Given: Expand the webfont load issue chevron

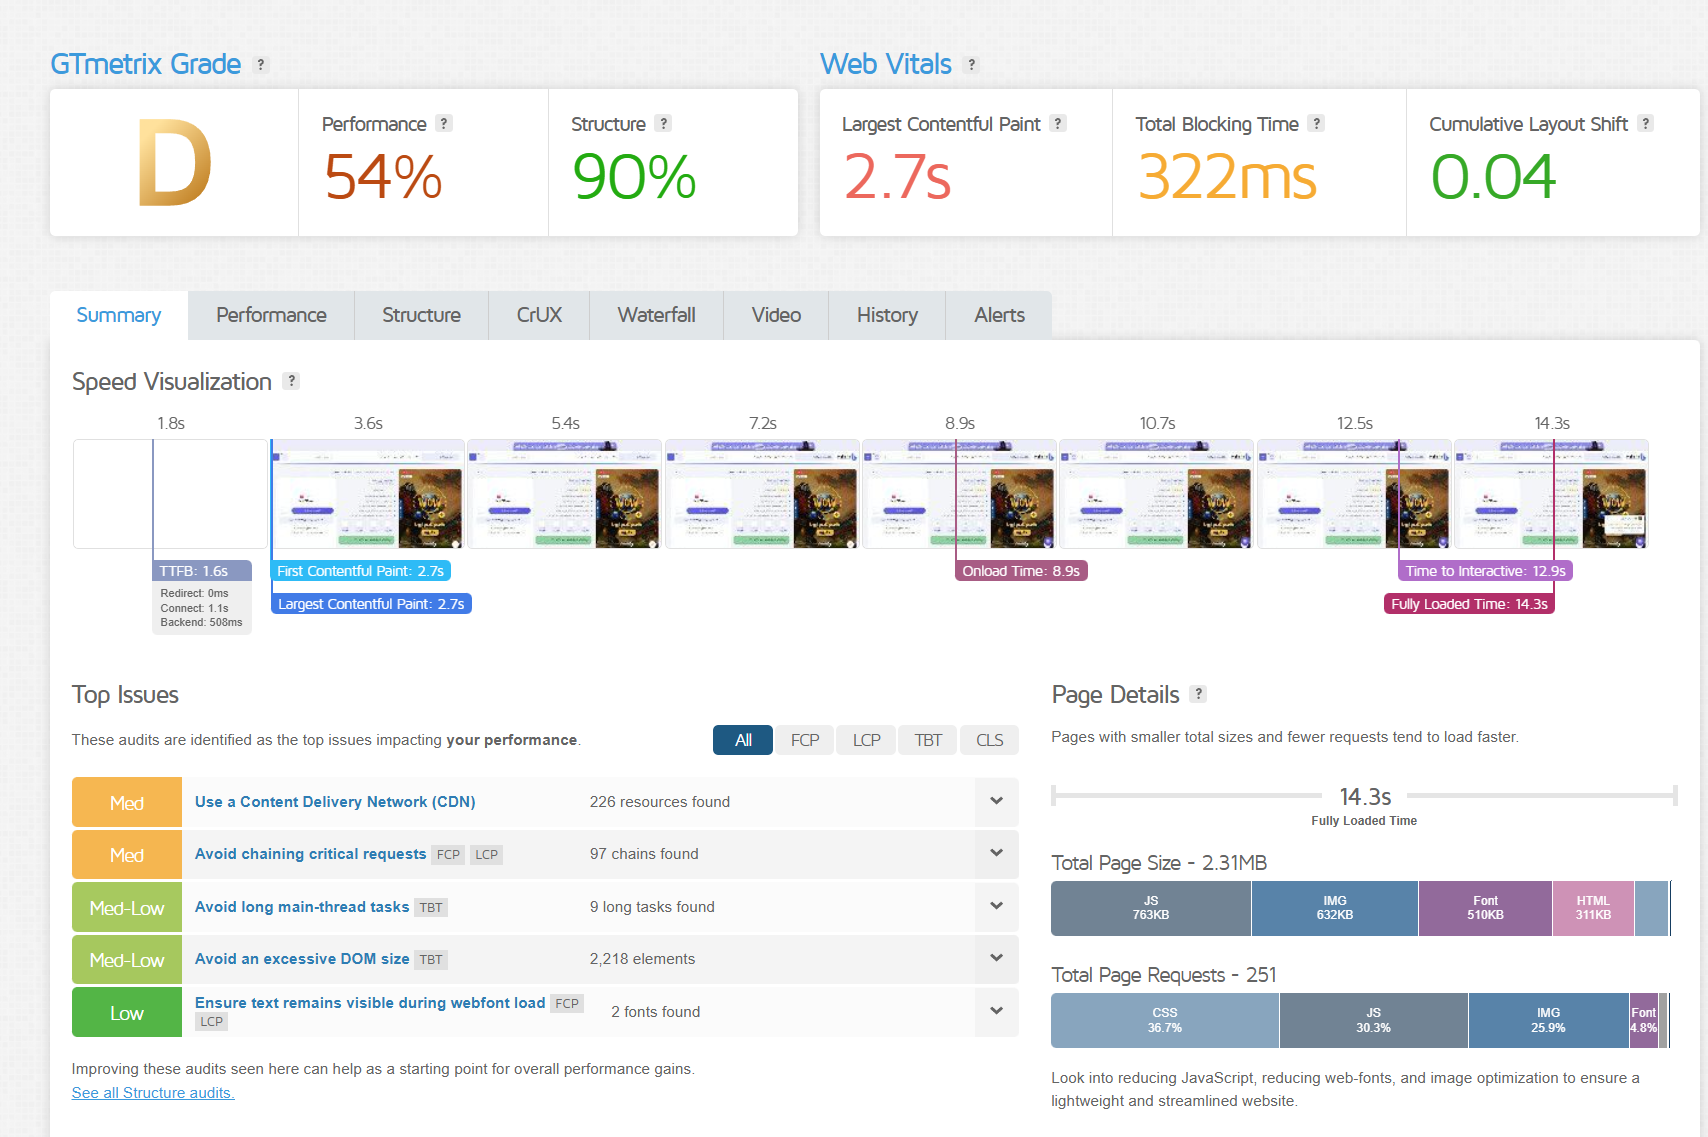Looking at the screenshot, I should click(x=996, y=1011).
